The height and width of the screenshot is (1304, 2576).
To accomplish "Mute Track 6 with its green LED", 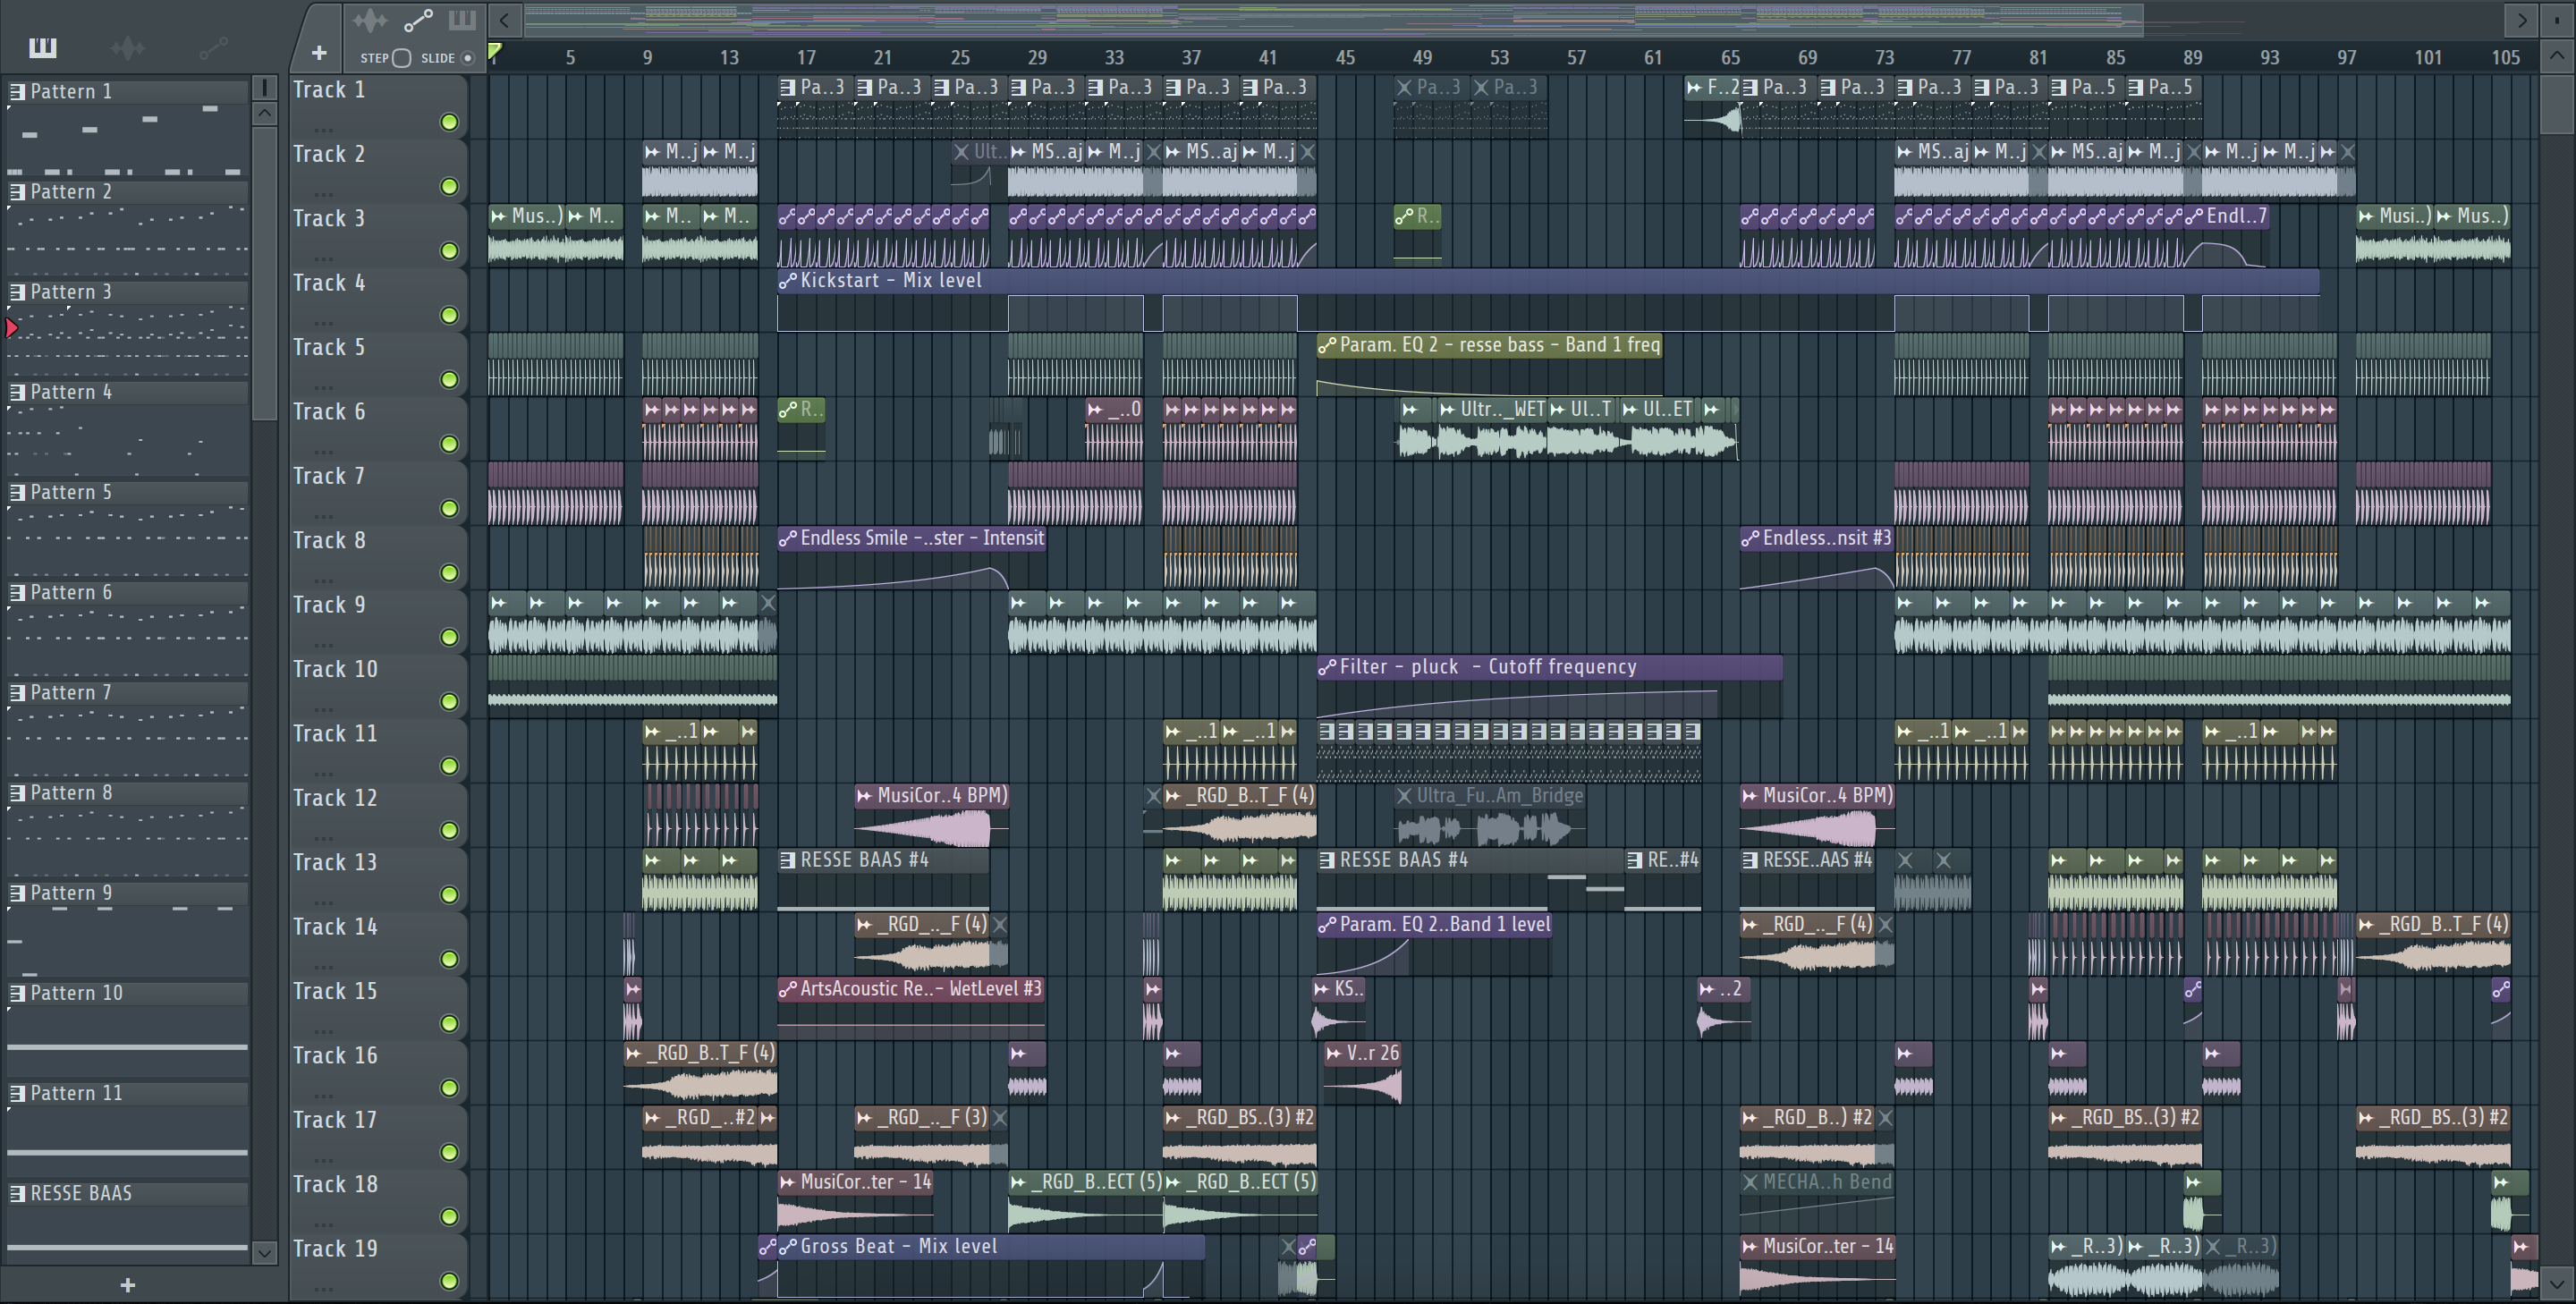I will [450, 444].
